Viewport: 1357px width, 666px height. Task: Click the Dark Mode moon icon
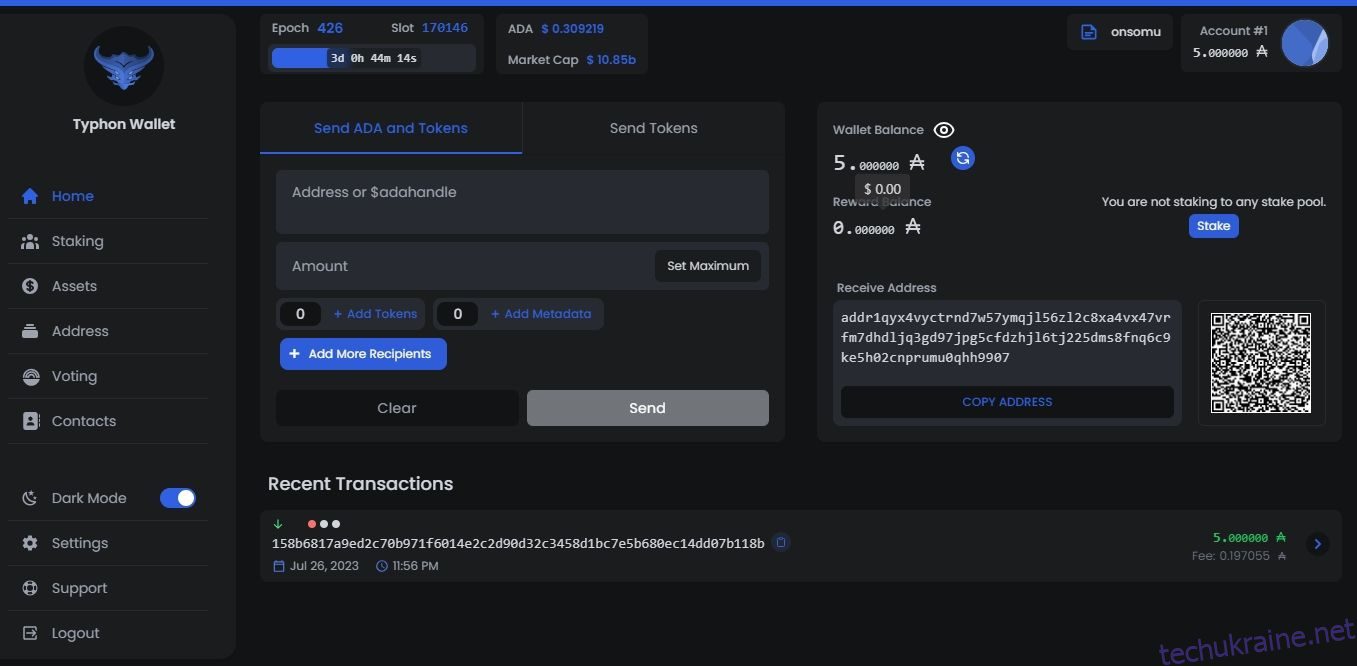[x=30, y=498]
